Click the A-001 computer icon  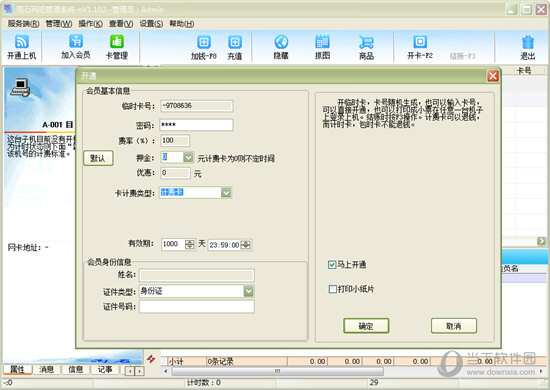click(x=20, y=87)
